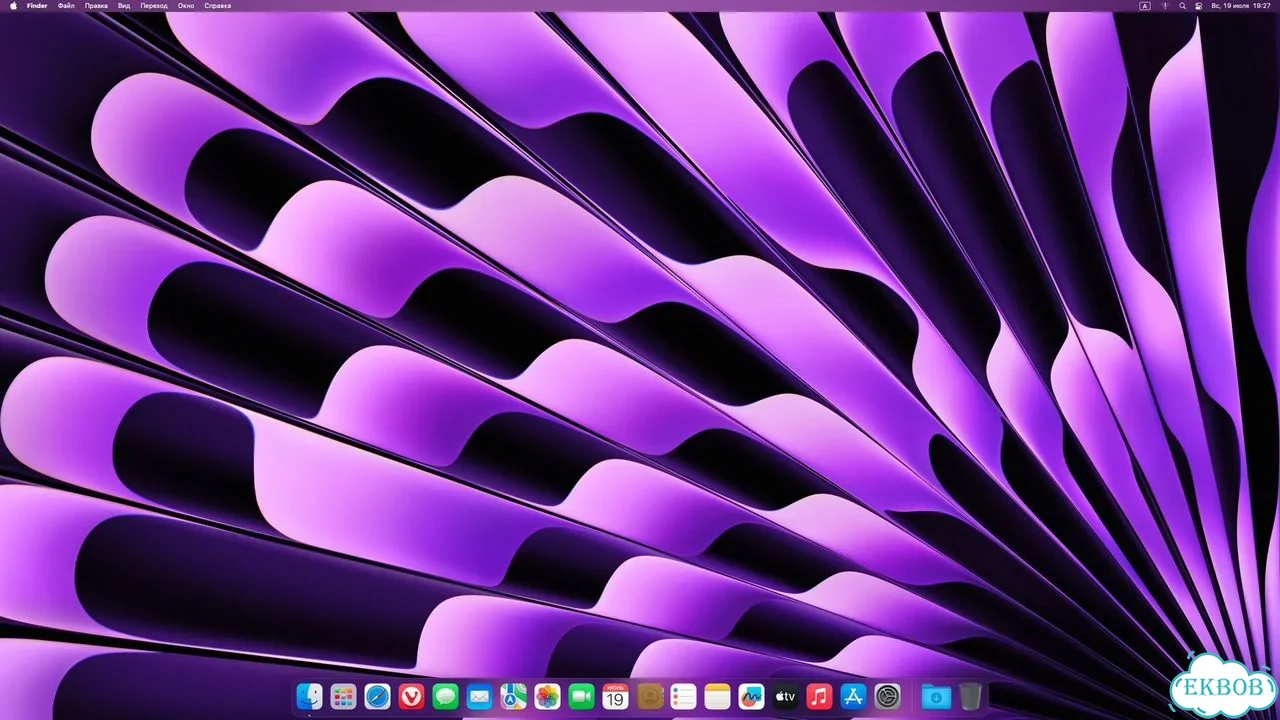The image size is (1280, 720).
Task: Launch Freeform from the Dock
Action: 751,696
